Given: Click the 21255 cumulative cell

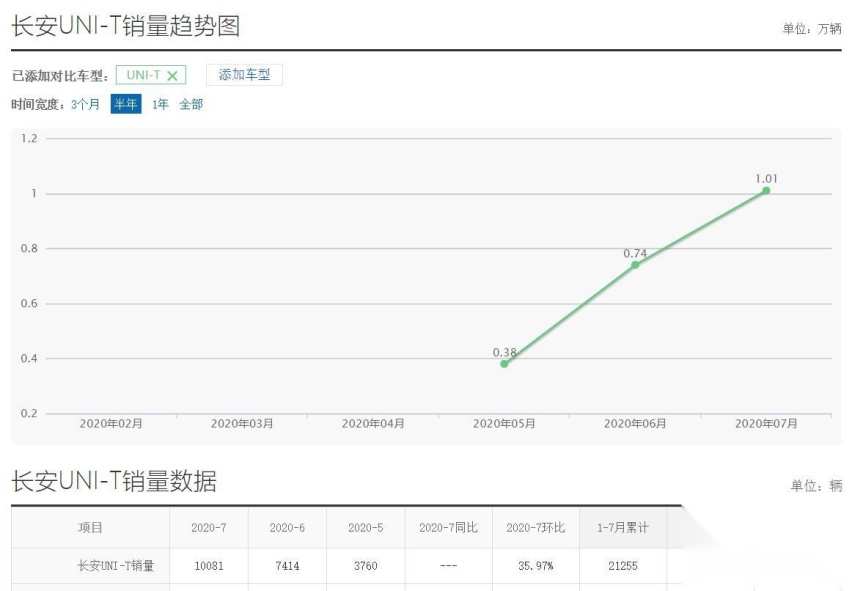Looking at the screenshot, I should click(623, 566).
